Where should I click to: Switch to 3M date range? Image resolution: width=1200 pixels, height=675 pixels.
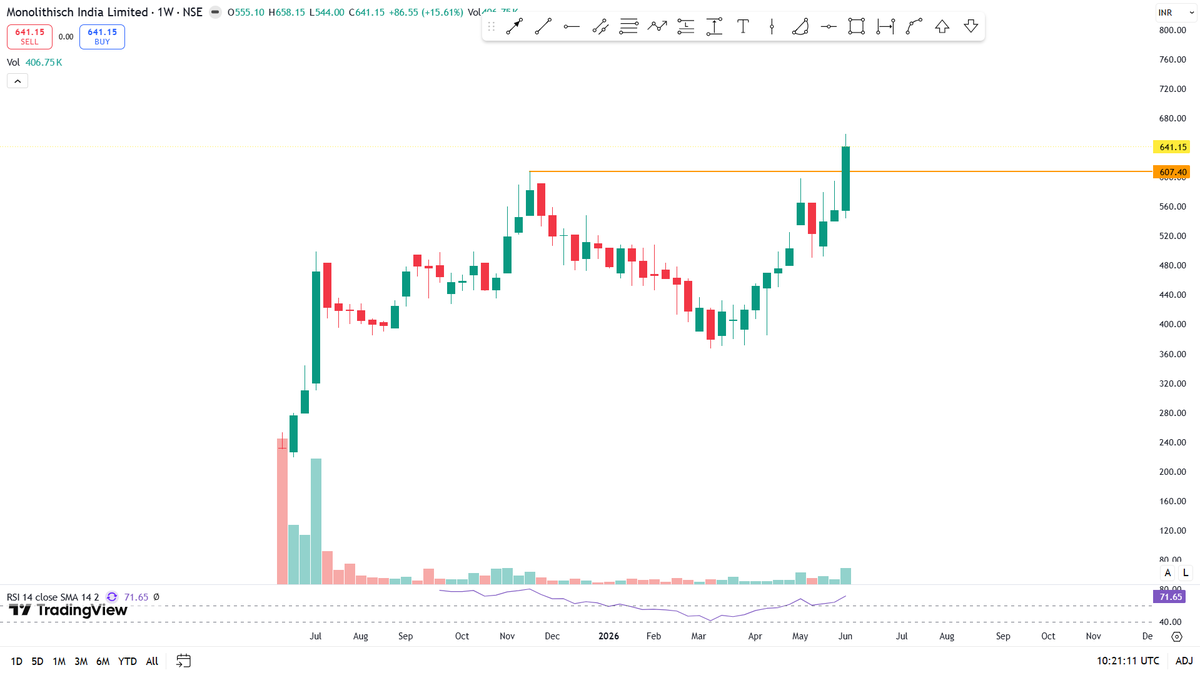(81, 661)
